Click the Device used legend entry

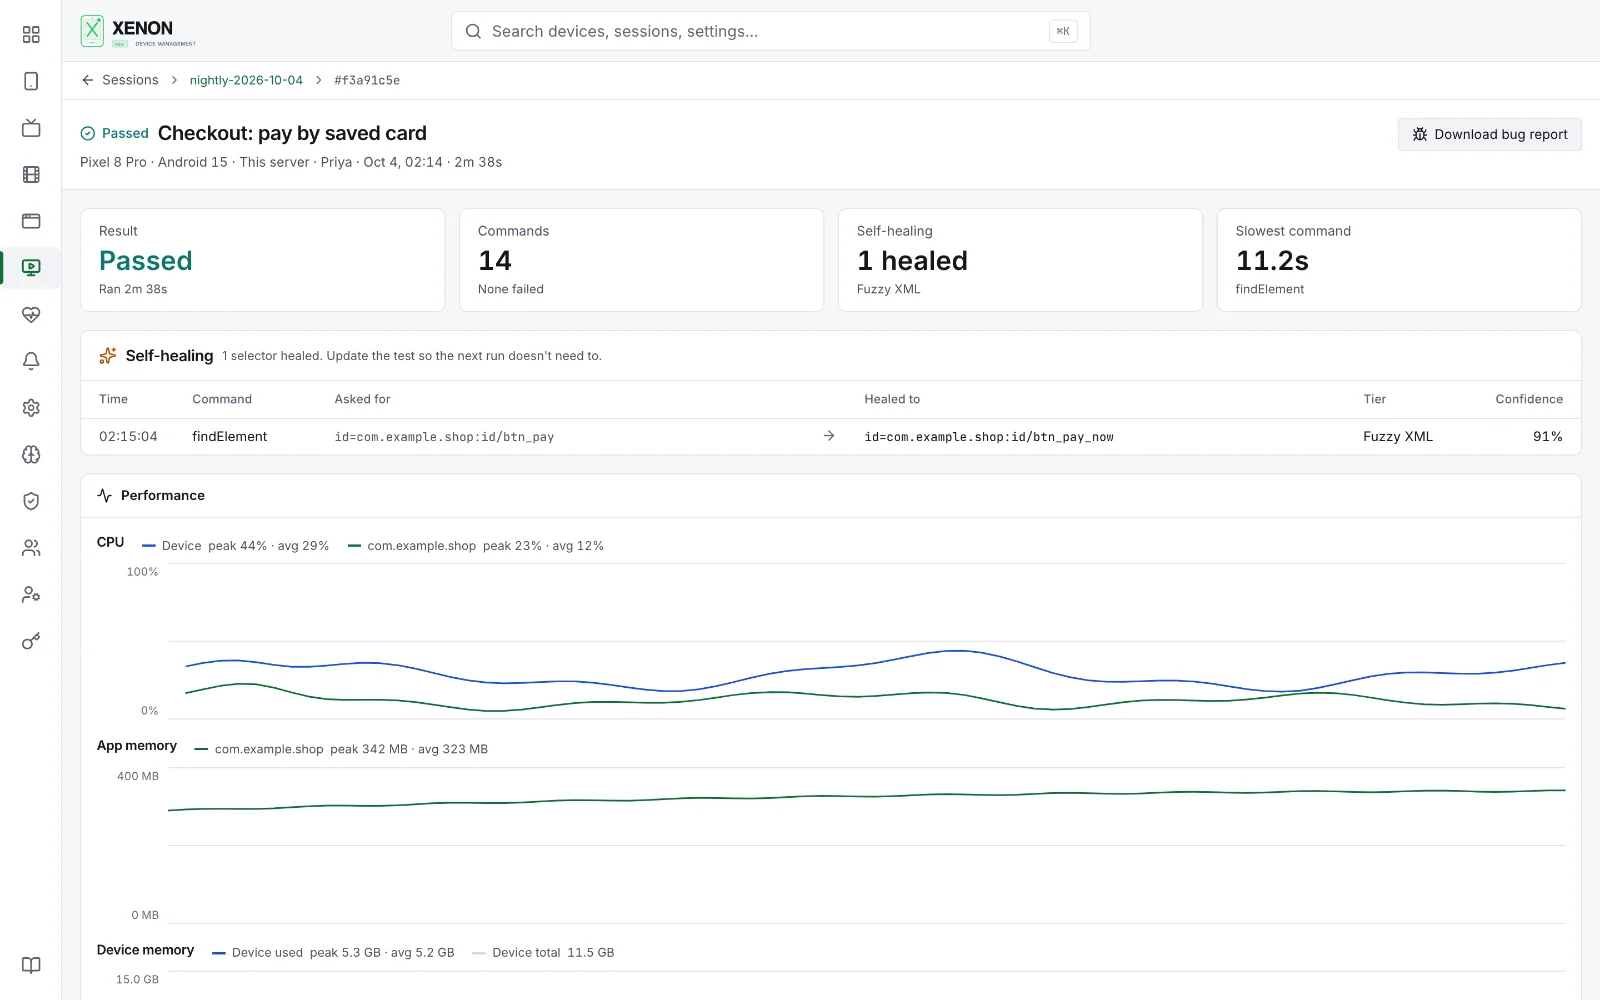coord(333,953)
